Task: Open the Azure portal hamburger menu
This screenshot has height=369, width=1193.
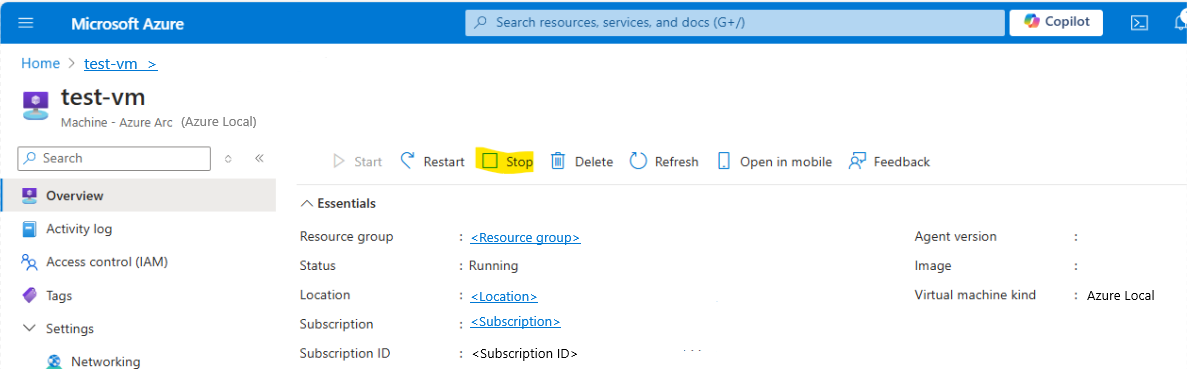Action: click(26, 23)
